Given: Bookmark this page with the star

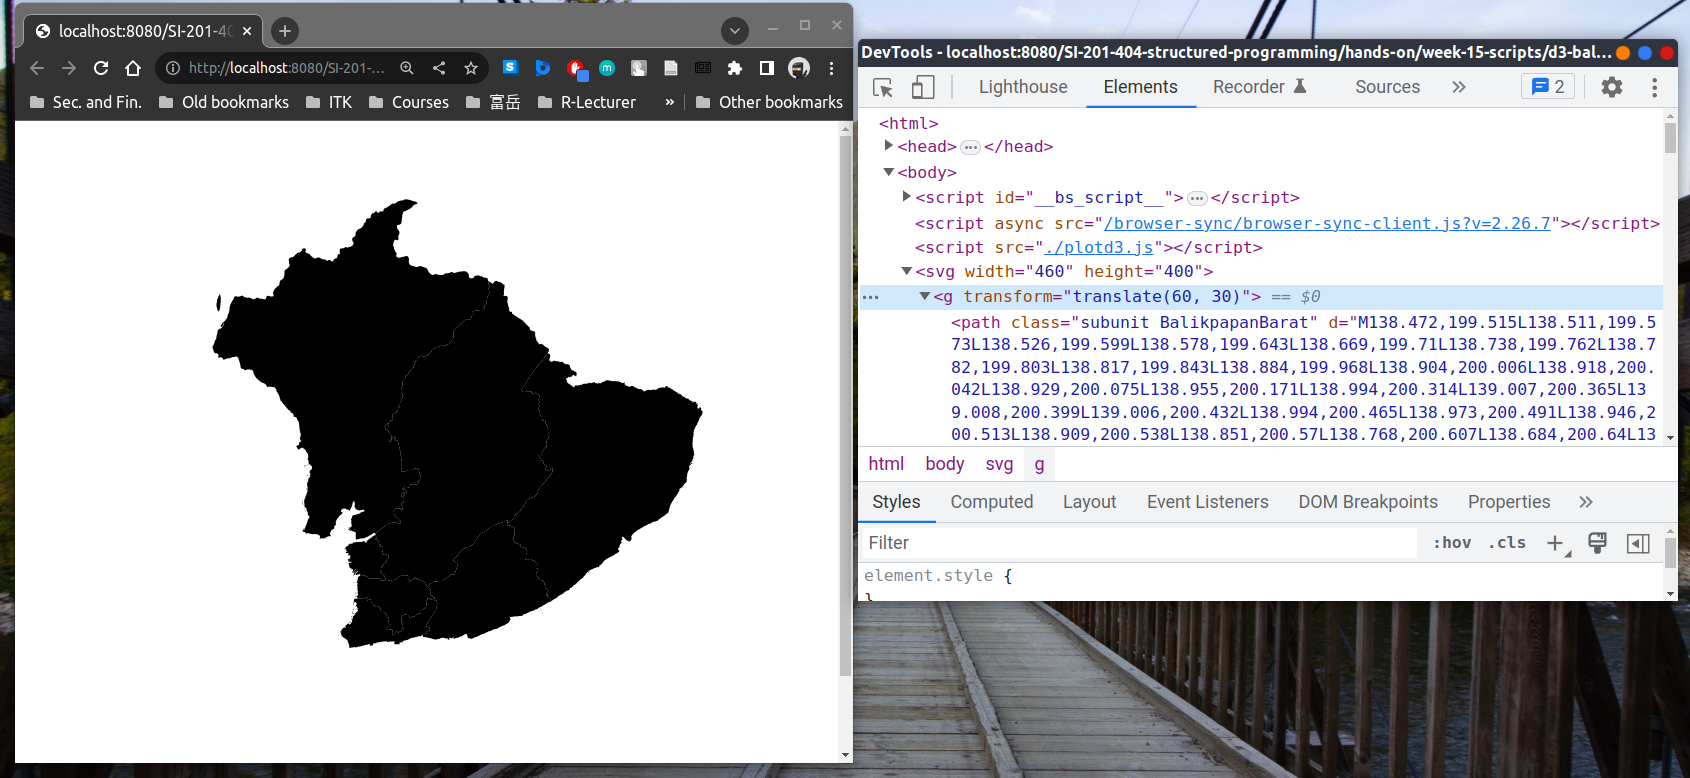Looking at the screenshot, I should tap(471, 68).
